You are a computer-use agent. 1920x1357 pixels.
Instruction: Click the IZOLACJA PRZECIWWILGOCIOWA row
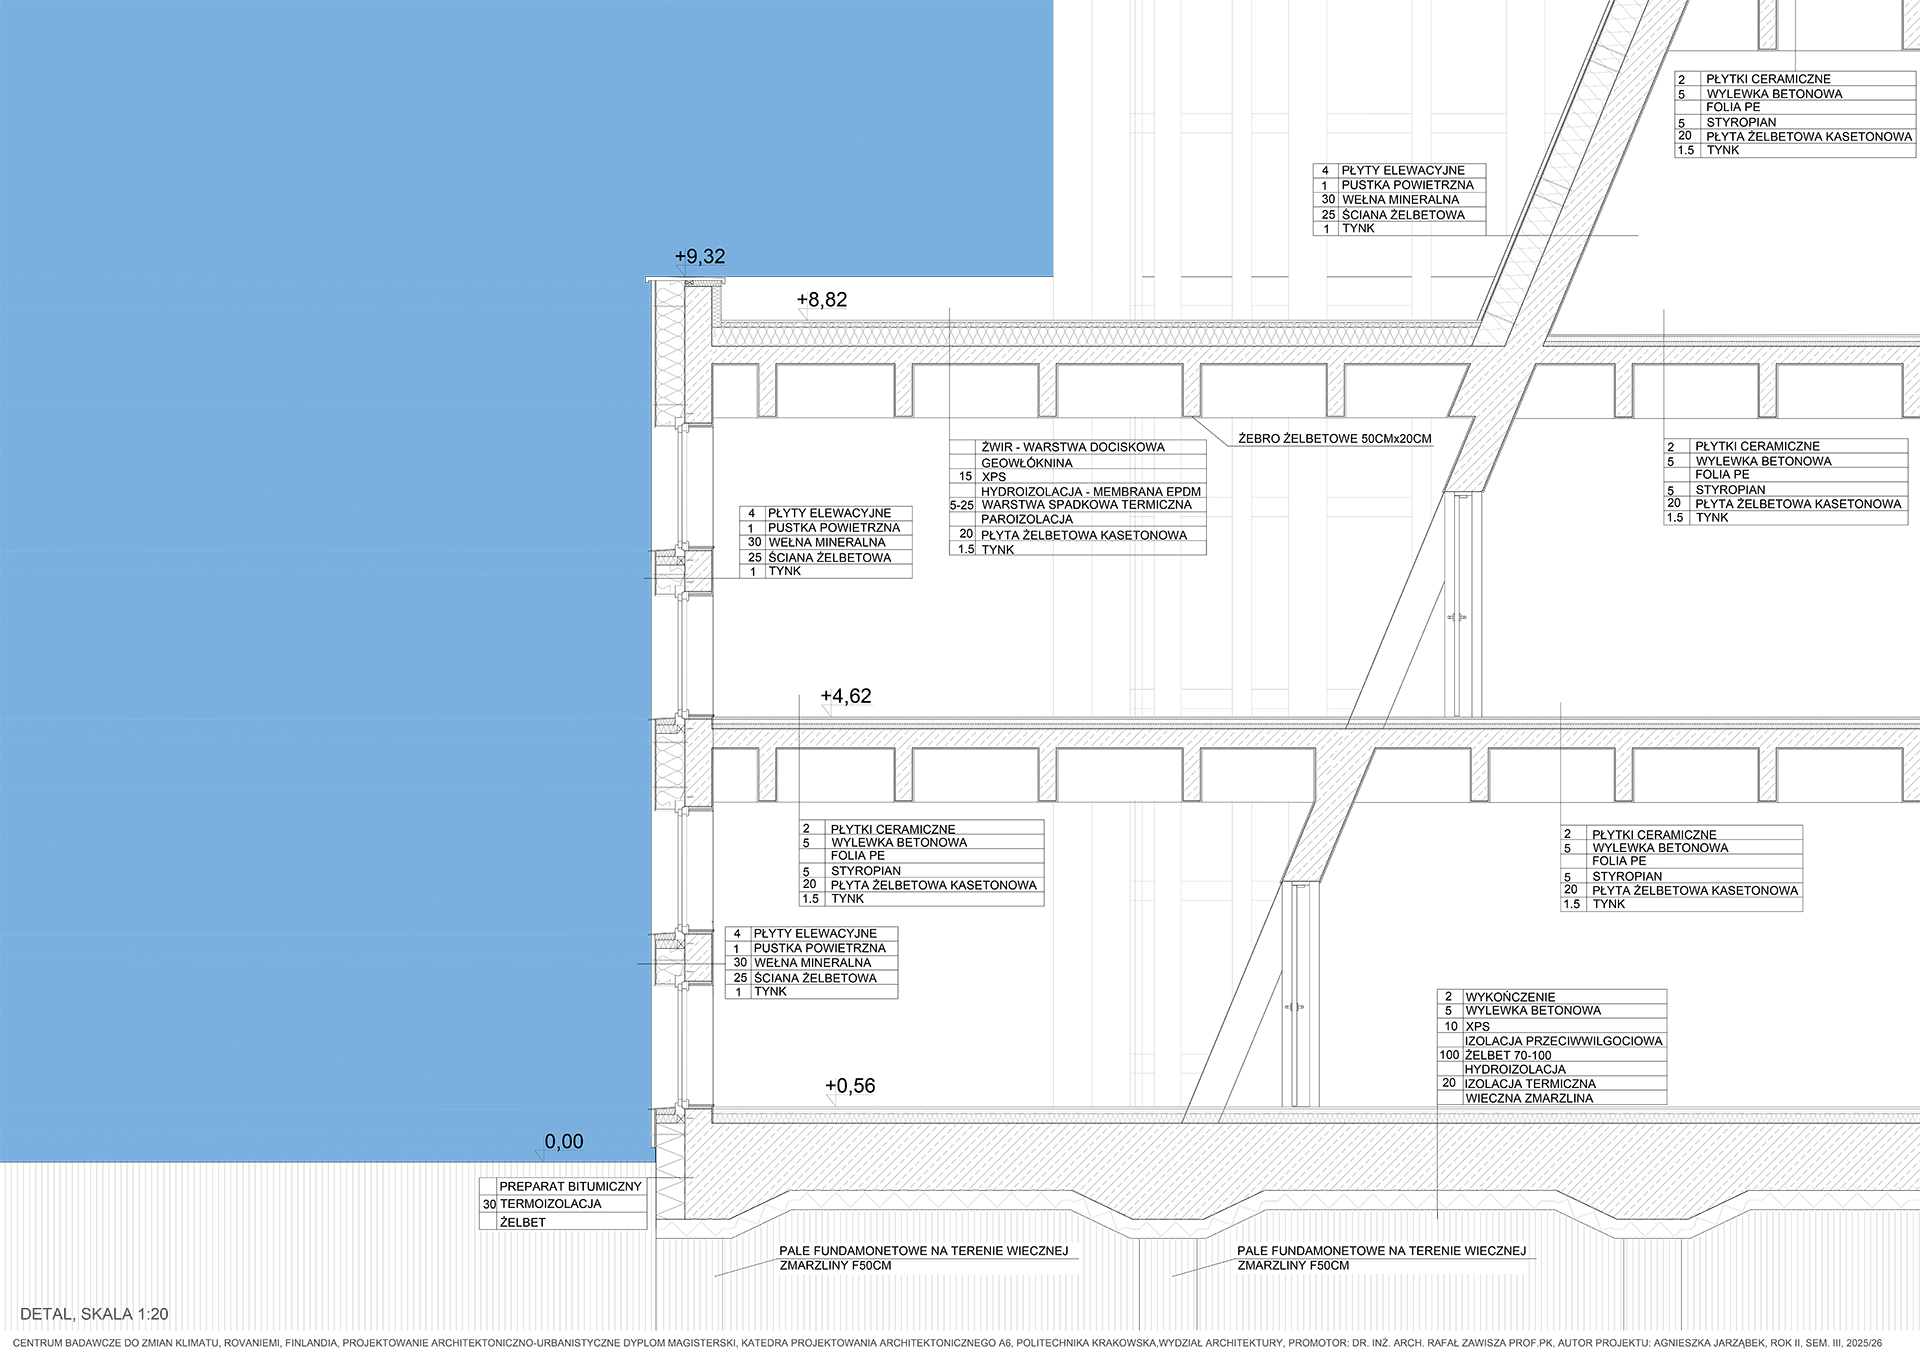pyautogui.click(x=1563, y=1041)
